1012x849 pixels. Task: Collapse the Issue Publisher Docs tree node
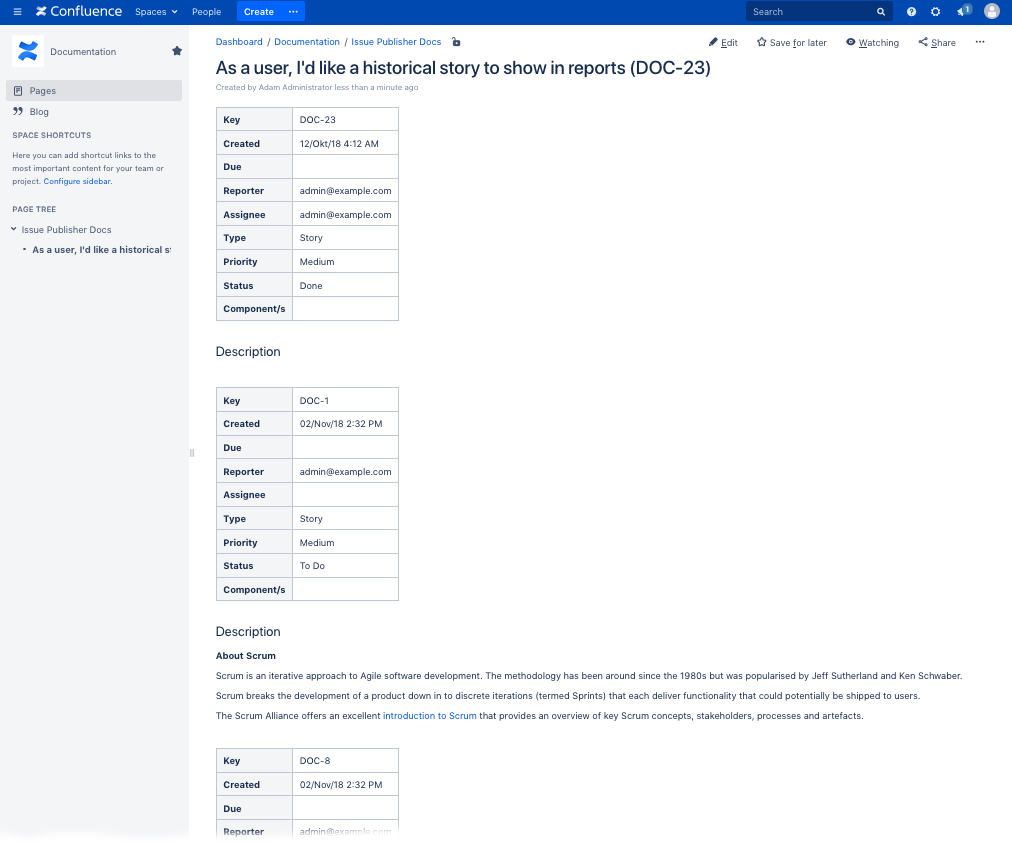click(x=14, y=230)
